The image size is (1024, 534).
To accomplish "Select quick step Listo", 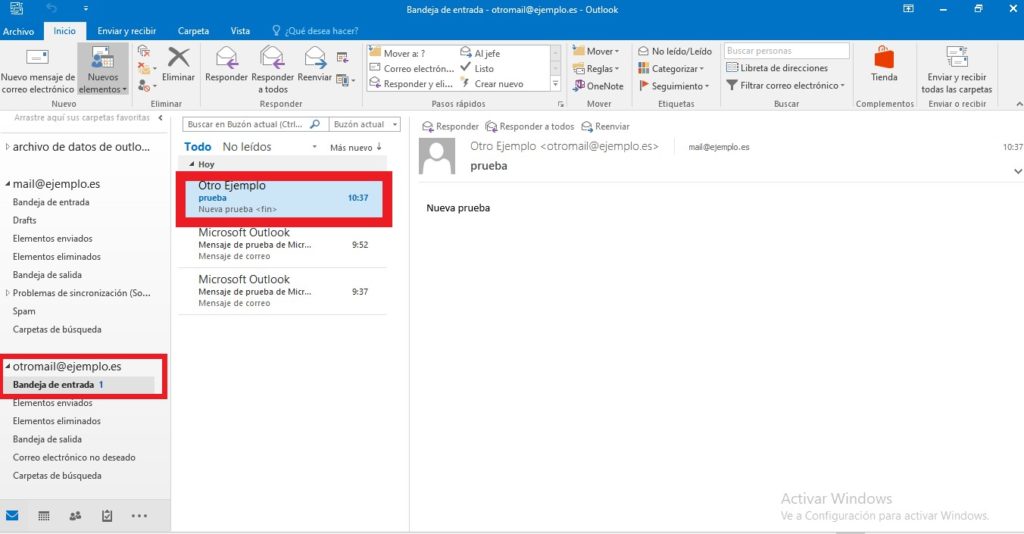I will (x=477, y=68).
